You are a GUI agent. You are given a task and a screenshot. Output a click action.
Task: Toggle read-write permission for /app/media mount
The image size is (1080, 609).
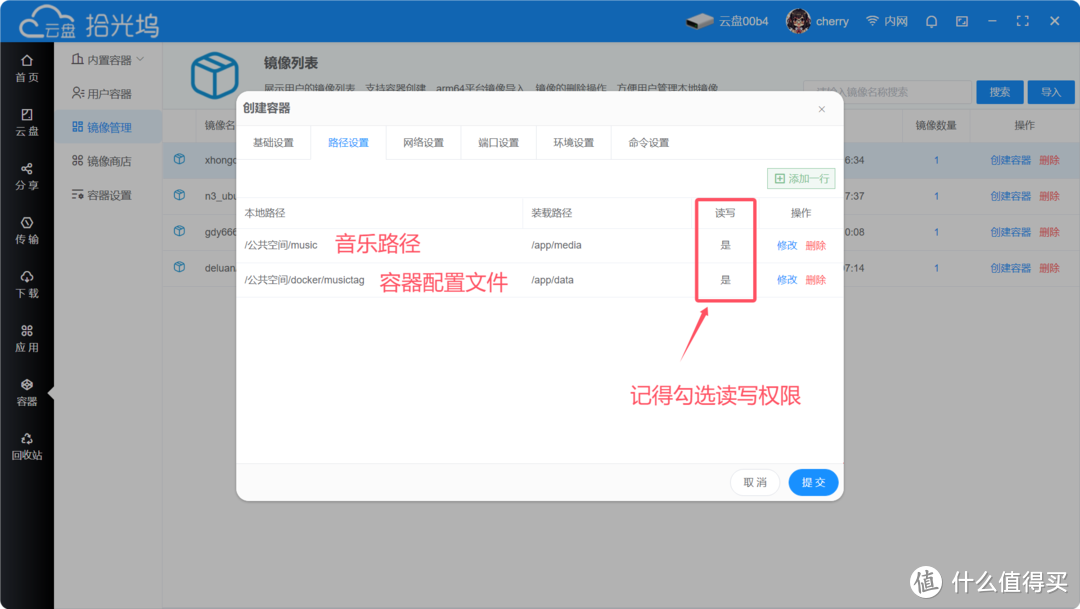click(x=725, y=244)
